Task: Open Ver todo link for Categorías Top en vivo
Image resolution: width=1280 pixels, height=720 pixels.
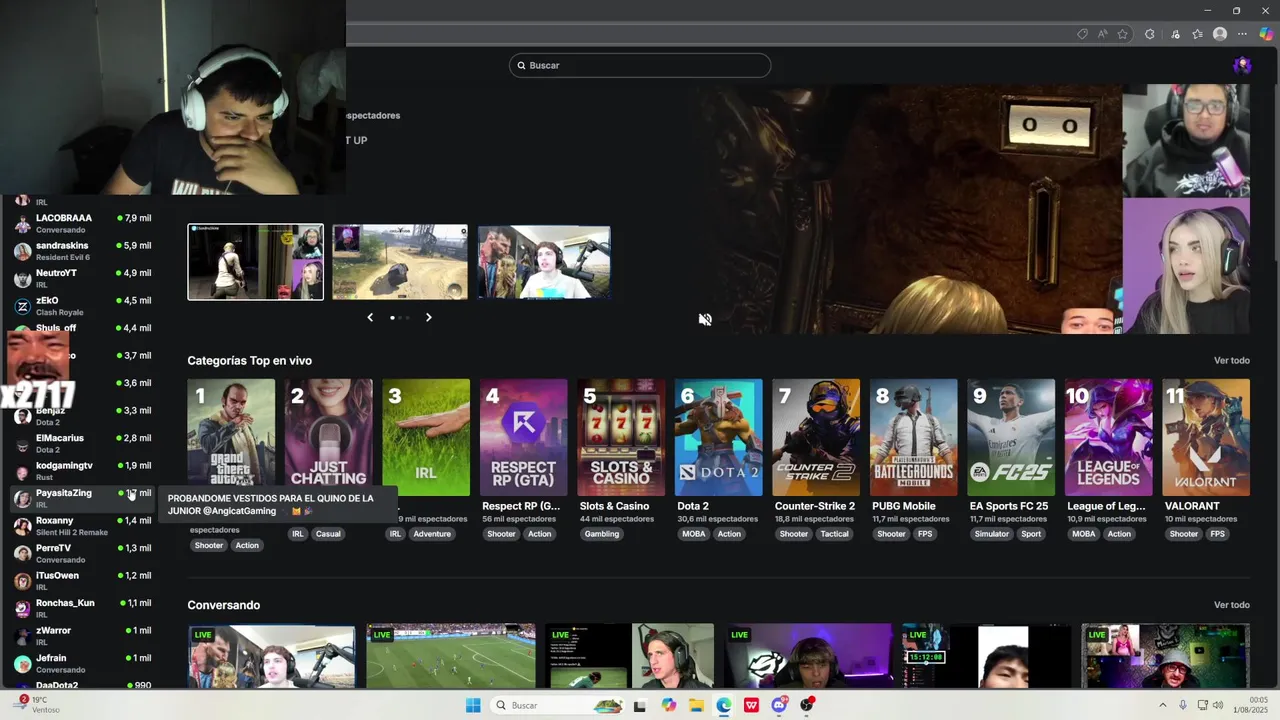Action: [1232, 360]
